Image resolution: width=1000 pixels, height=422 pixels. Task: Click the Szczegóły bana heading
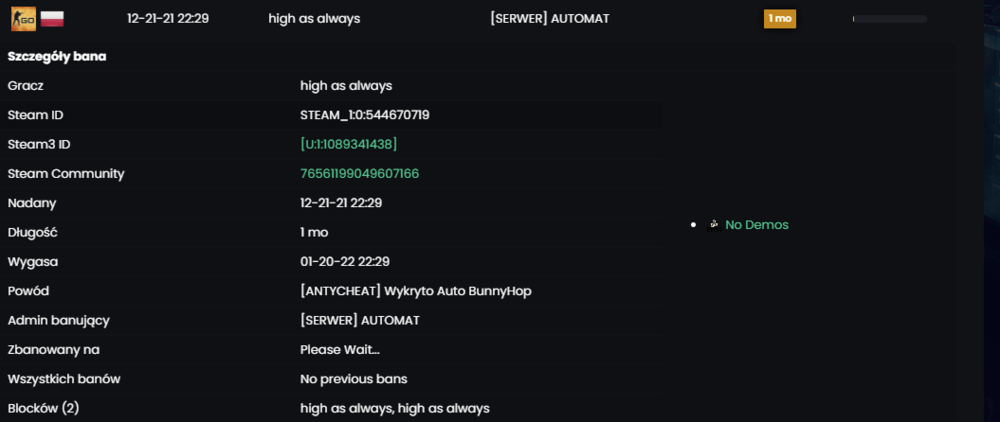57,57
